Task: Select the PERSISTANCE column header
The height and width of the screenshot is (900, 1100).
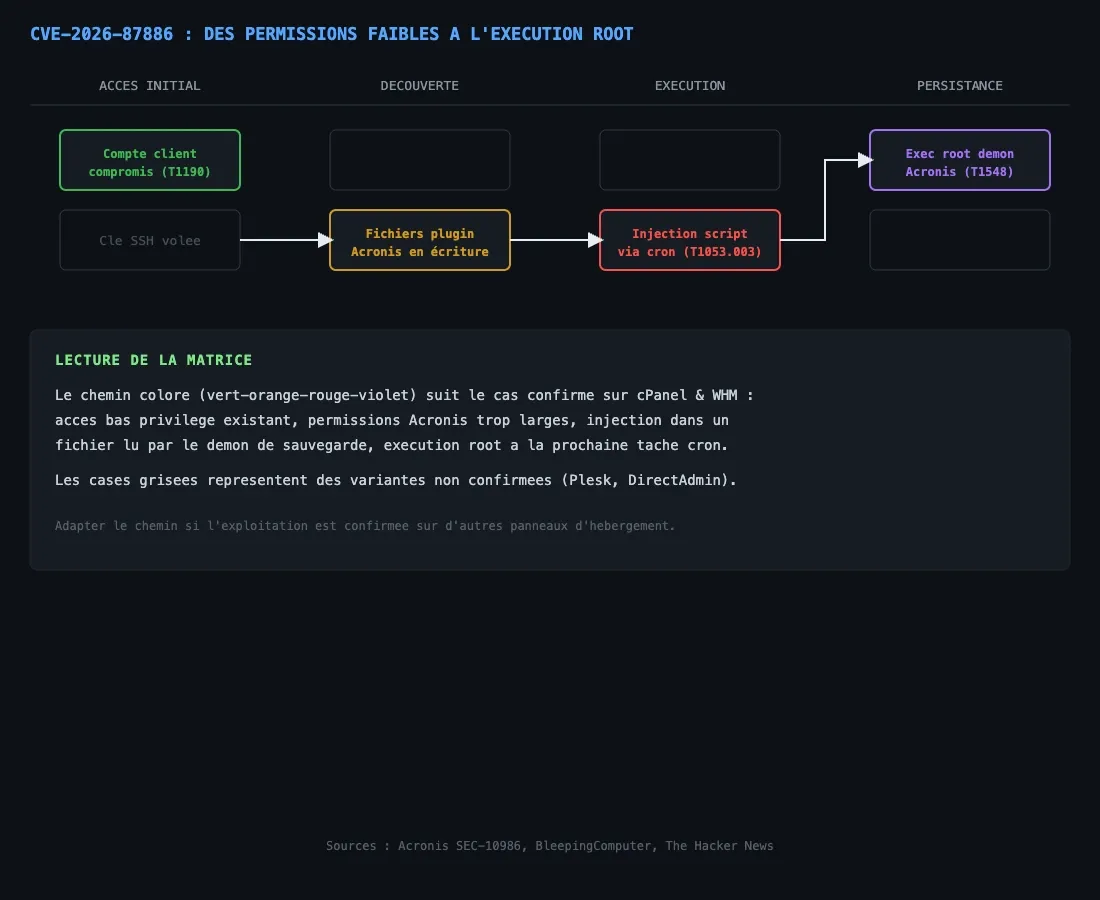Action: point(960,86)
